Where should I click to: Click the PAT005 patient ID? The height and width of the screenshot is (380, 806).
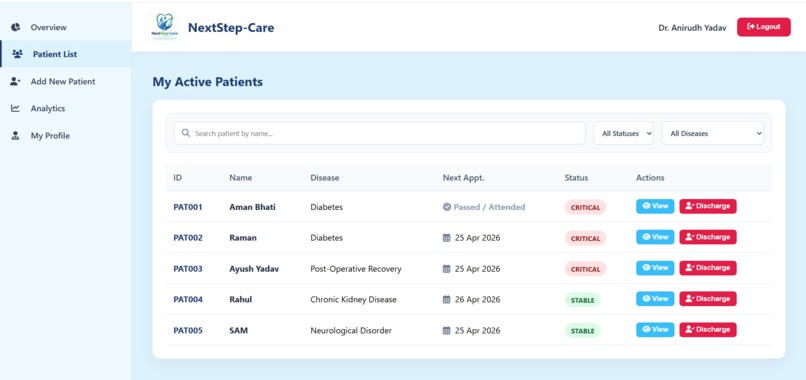(188, 331)
